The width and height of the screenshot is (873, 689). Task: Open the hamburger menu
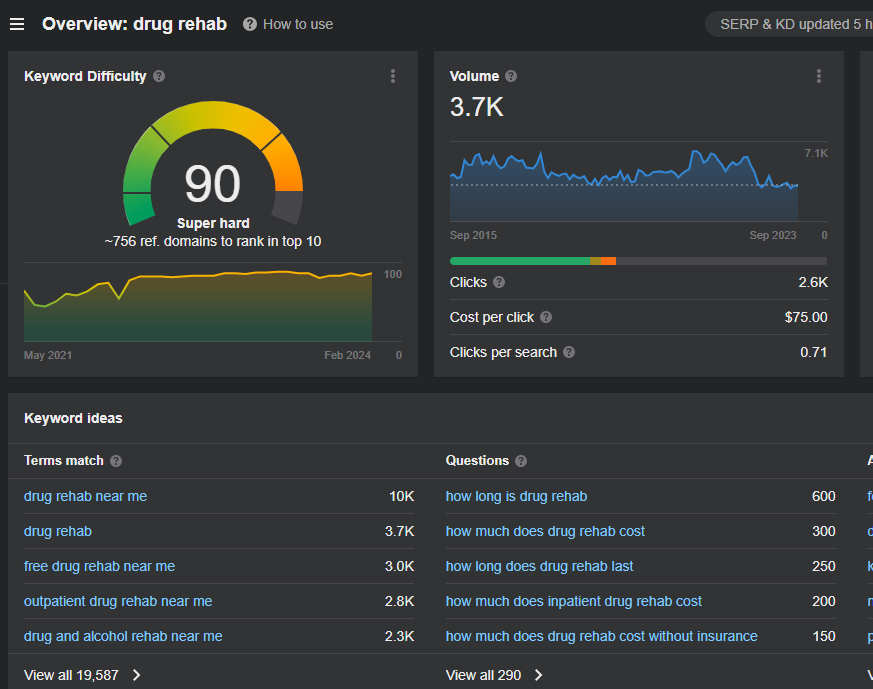click(17, 24)
